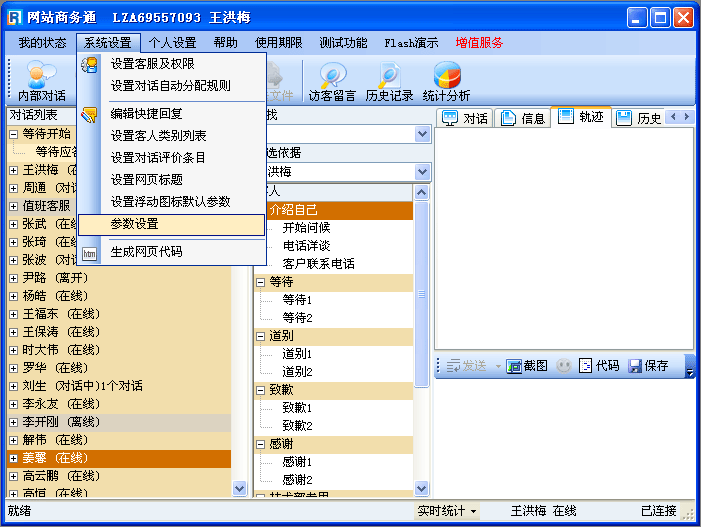Open the 实时统计 dropdown in status bar

(447, 511)
